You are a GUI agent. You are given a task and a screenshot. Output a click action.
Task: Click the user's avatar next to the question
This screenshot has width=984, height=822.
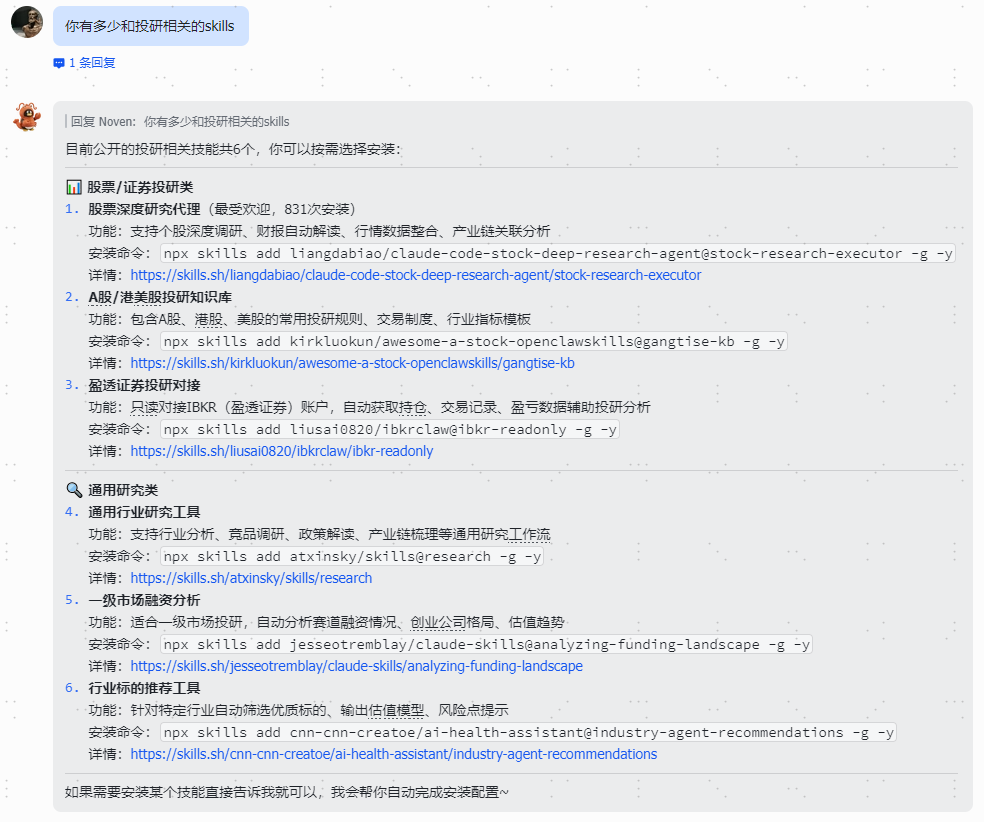[26, 21]
